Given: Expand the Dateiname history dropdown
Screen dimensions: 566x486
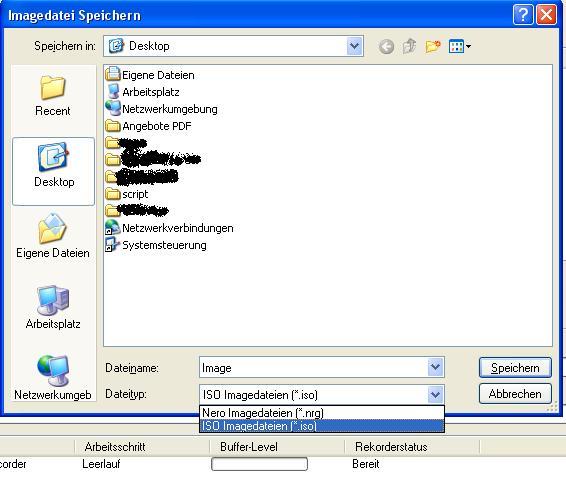Looking at the screenshot, I should (x=435, y=367).
